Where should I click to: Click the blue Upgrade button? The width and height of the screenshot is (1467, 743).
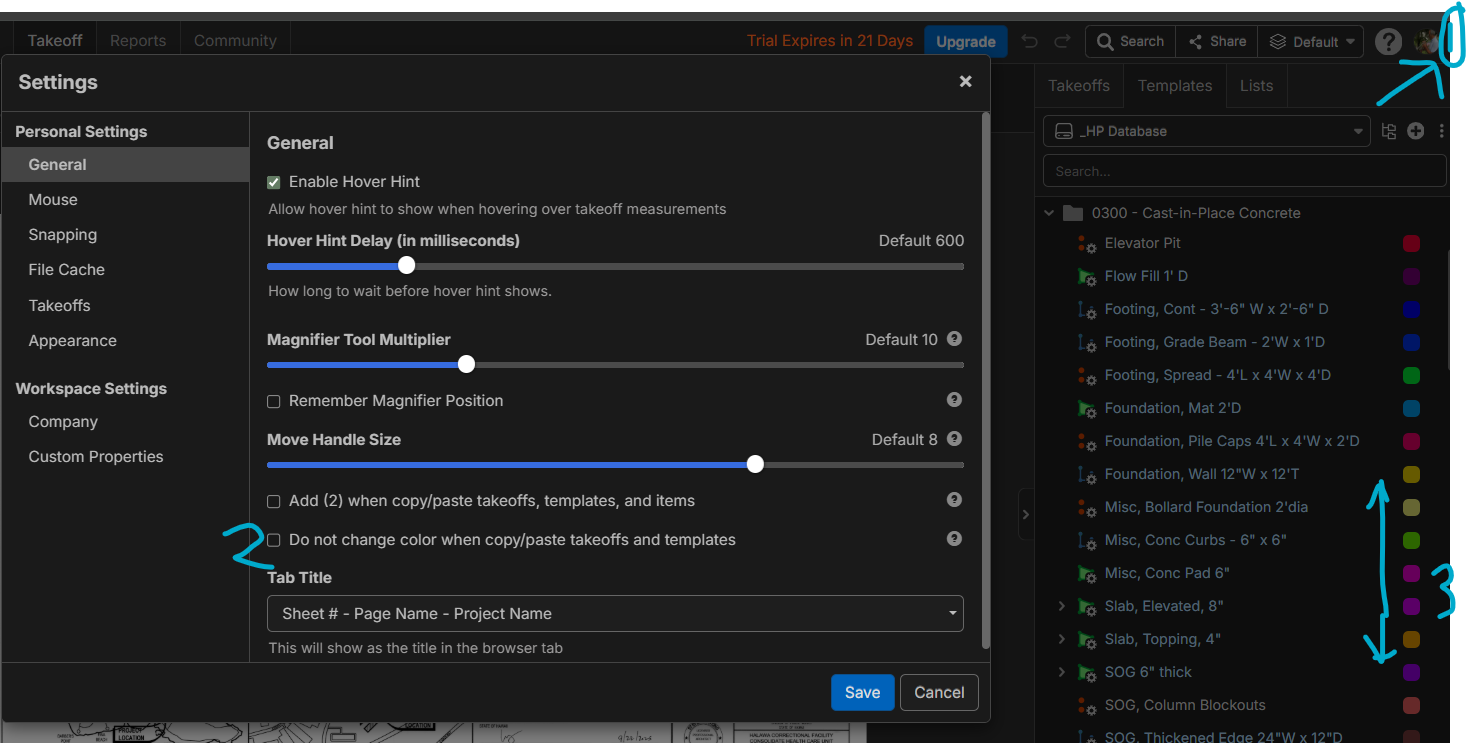coord(965,41)
